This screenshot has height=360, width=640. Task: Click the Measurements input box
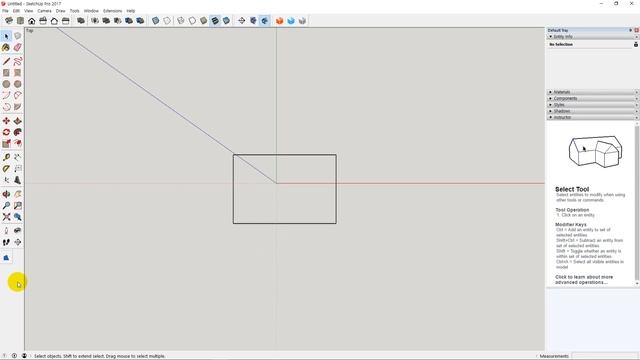click(x=604, y=356)
